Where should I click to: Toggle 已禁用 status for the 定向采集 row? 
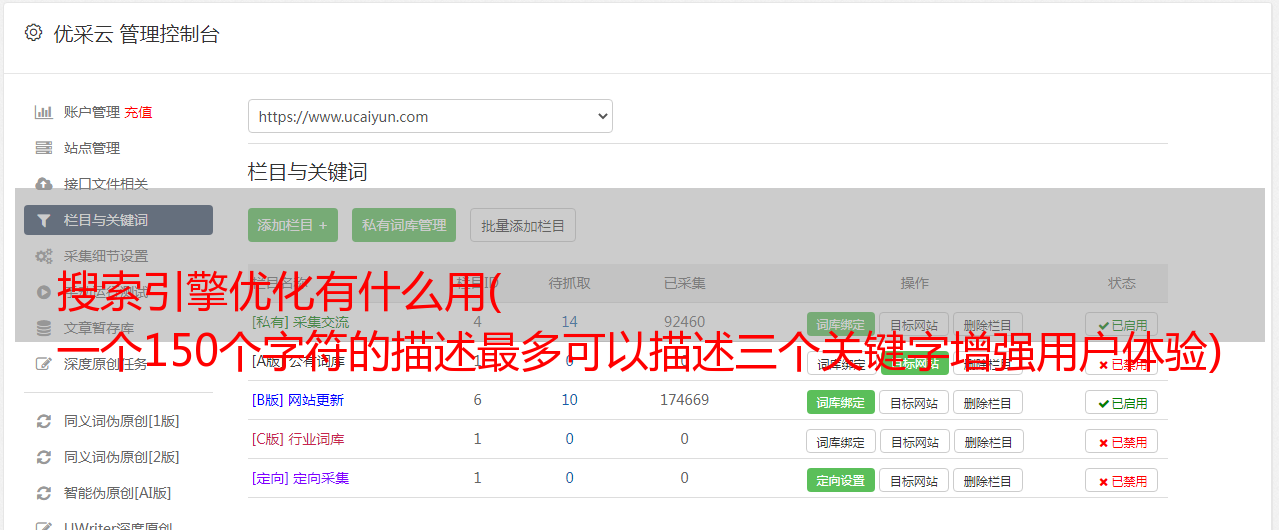point(1122,480)
